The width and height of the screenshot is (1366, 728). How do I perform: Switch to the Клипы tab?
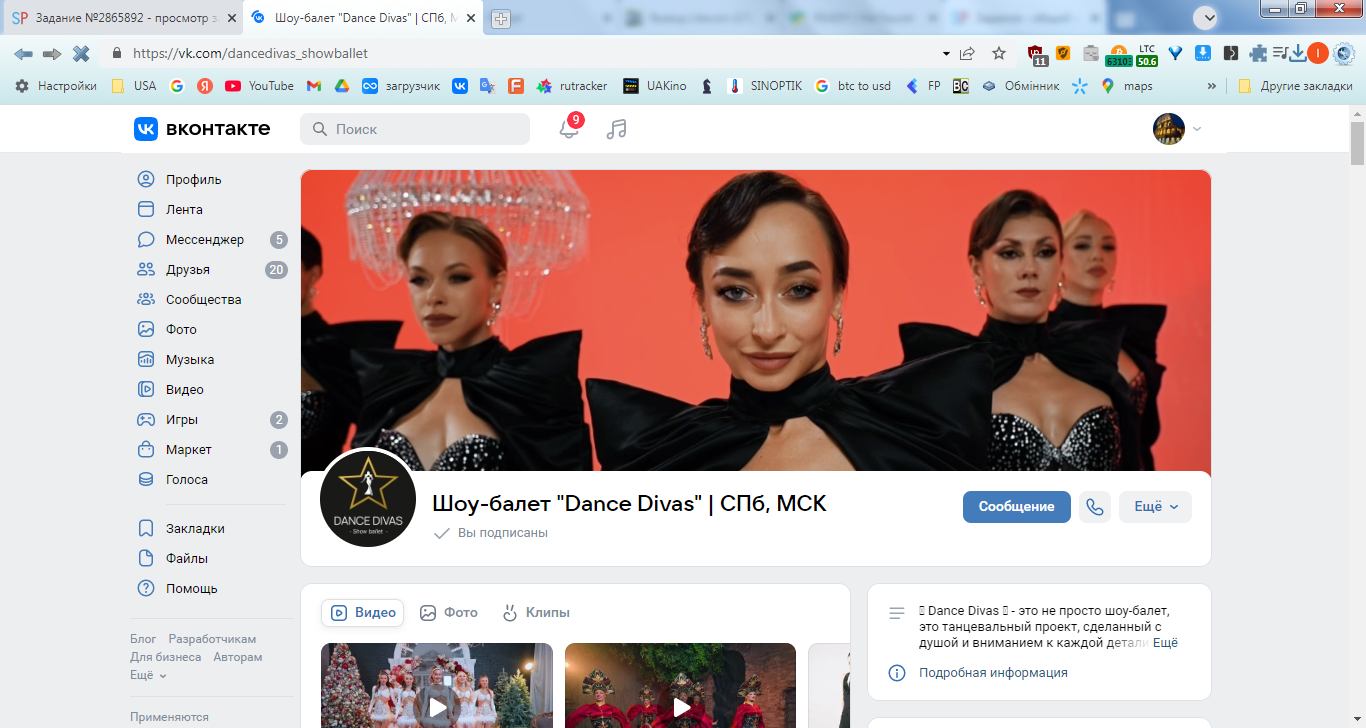[x=535, y=613]
